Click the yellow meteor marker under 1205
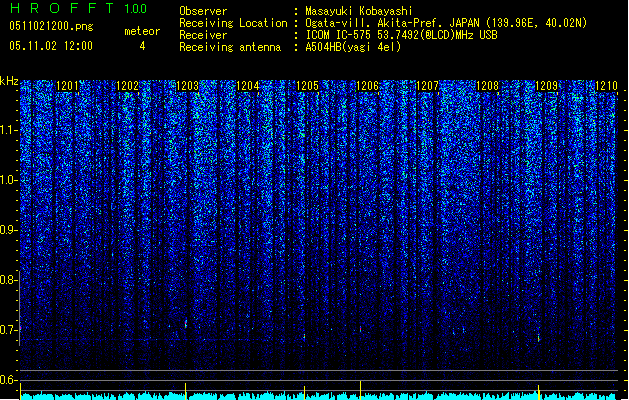Image resolution: width=629 pixels, height=400 pixels. (x=304, y=392)
